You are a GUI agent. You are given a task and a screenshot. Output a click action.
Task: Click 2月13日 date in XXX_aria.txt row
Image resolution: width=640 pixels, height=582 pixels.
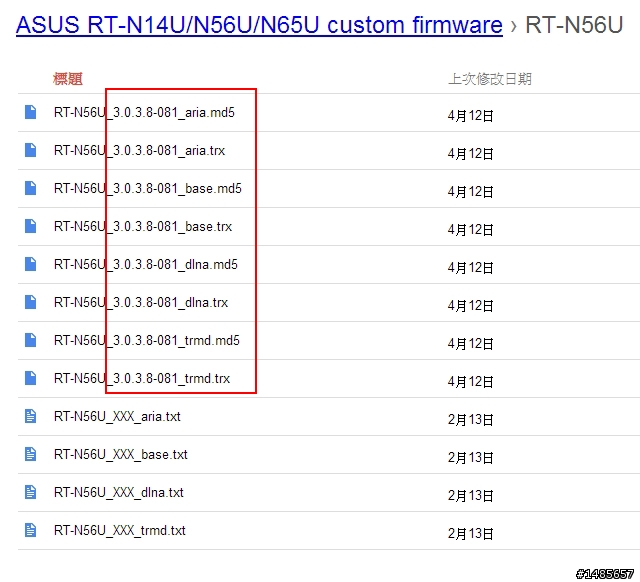[x=471, y=419]
